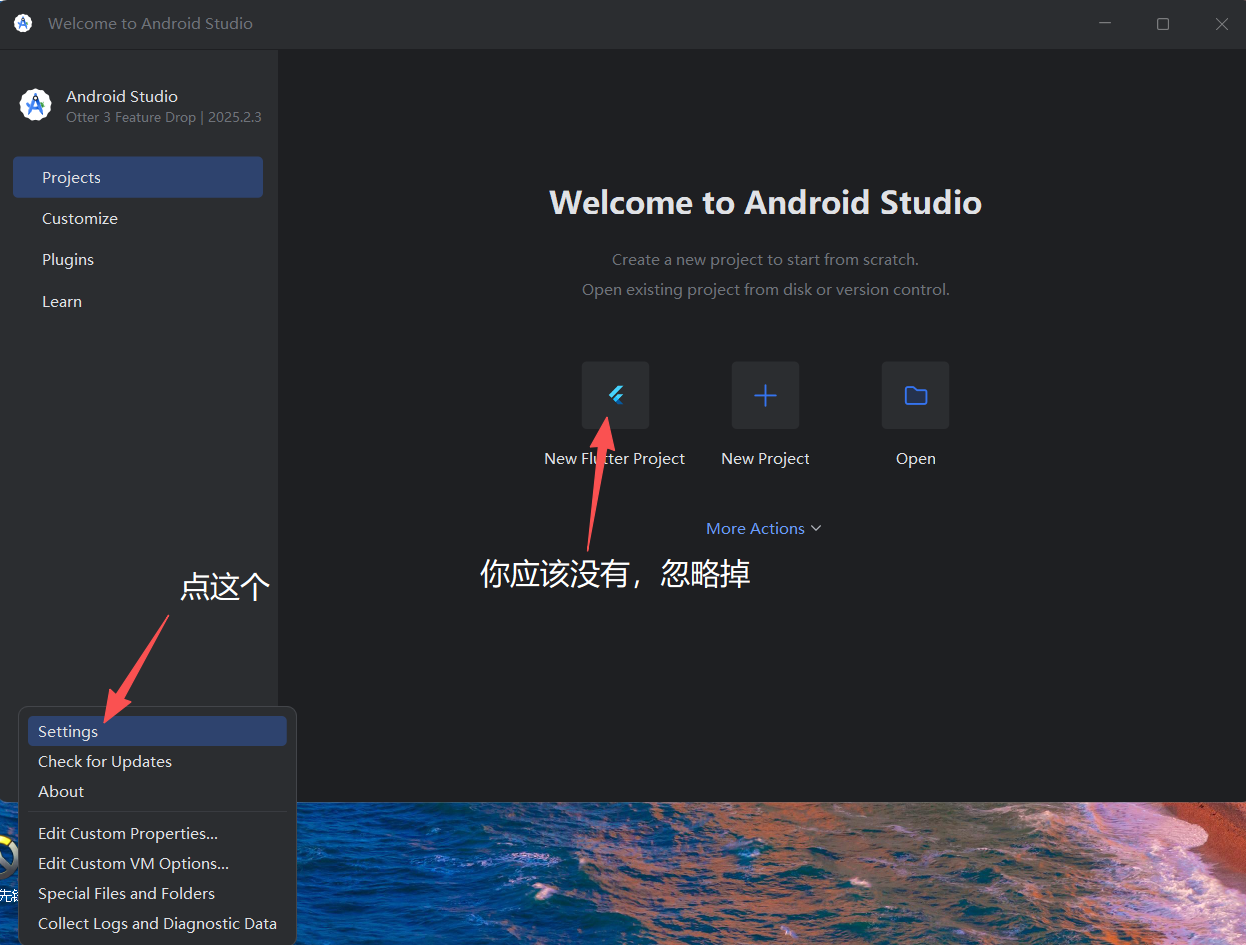Maximize the Welcome to Android Studio window
This screenshot has width=1246, height=945.
point(1163,24)
